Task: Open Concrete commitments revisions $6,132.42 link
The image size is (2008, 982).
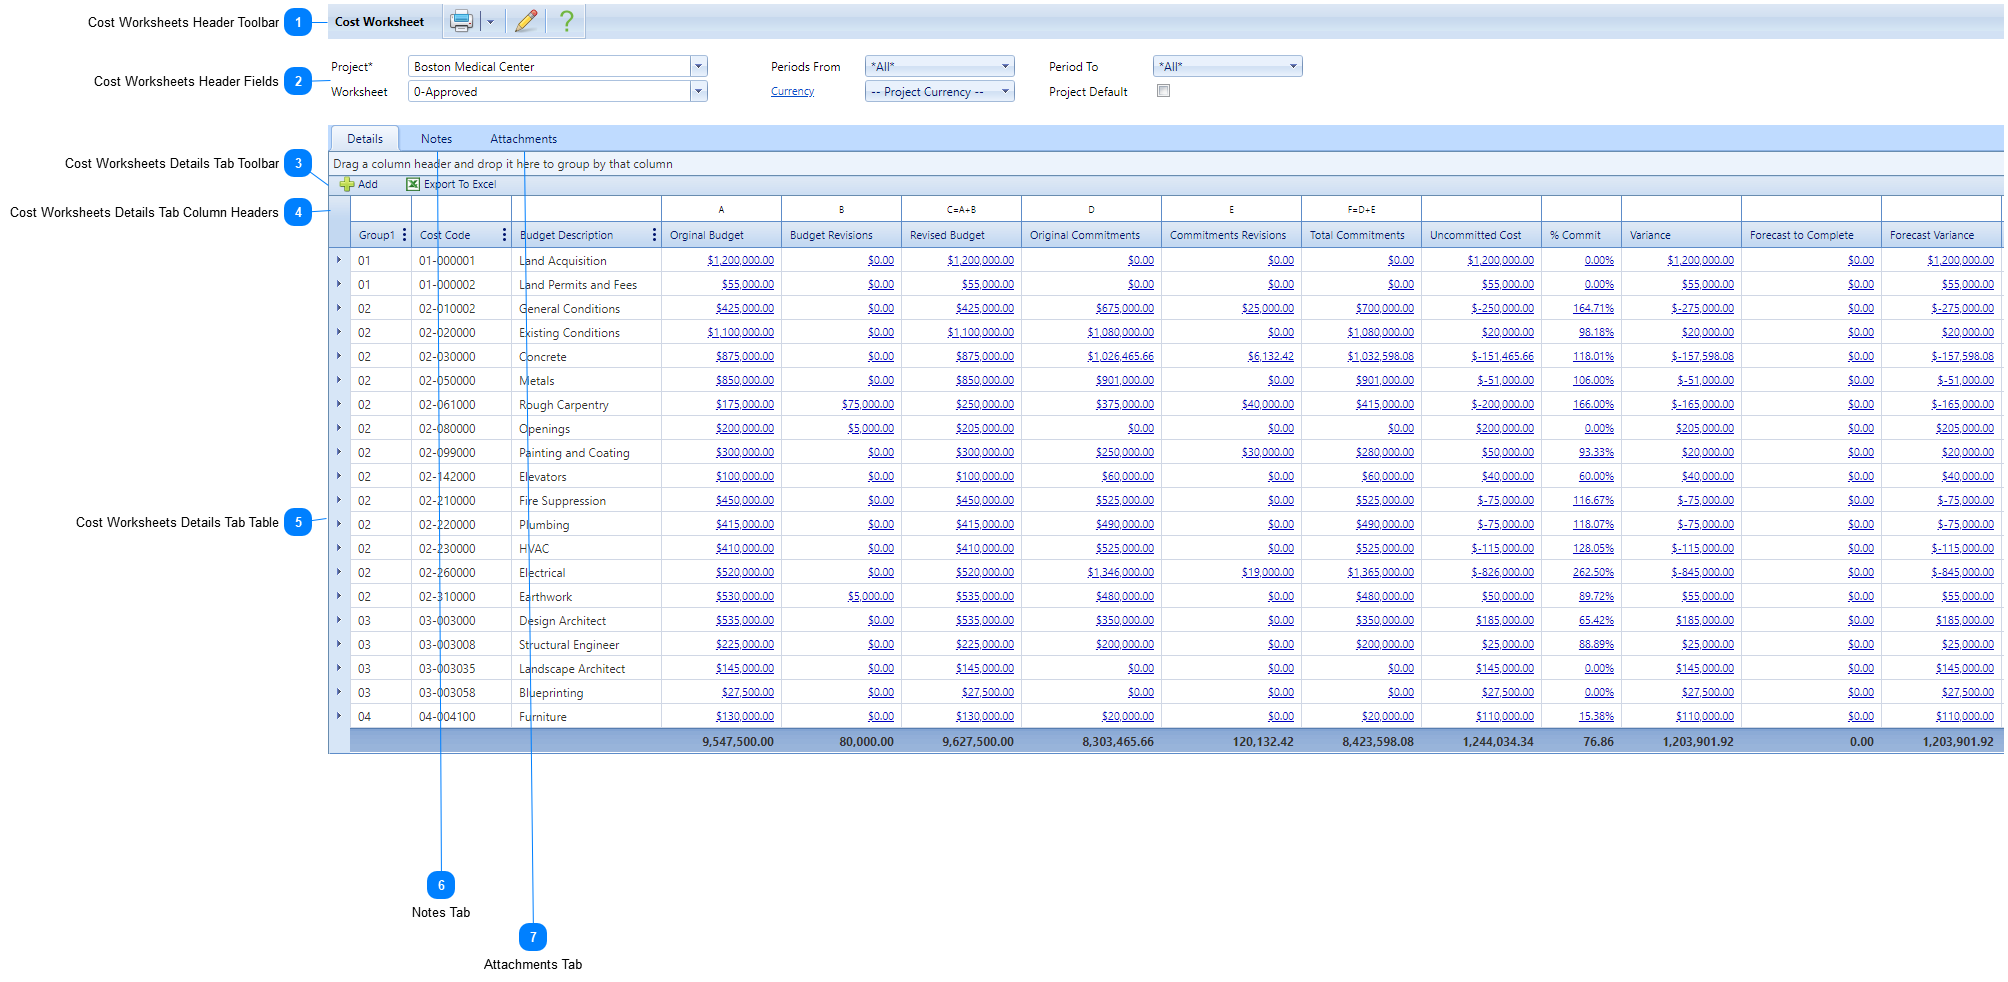Action: (1270, 356)
